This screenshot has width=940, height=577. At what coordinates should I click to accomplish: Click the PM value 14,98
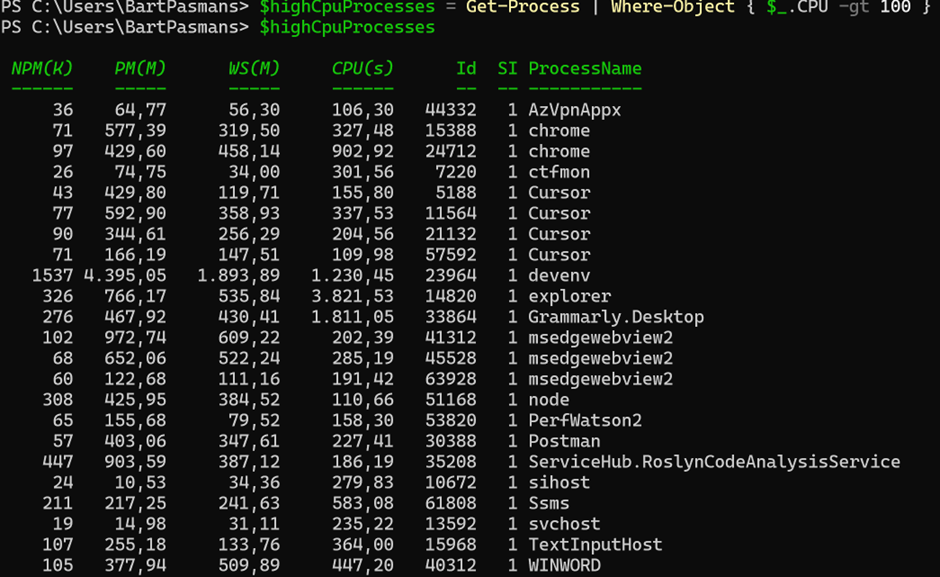coord(140,524)
